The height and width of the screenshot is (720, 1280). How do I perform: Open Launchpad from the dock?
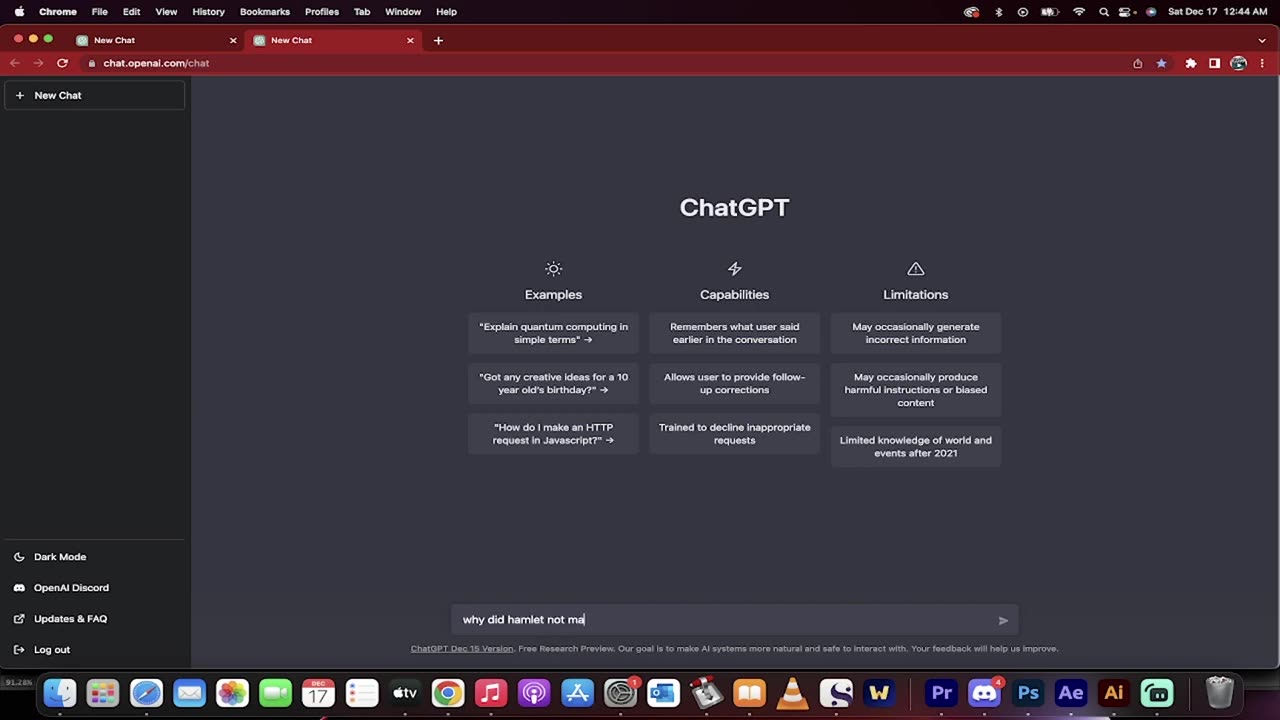[103, 693]
